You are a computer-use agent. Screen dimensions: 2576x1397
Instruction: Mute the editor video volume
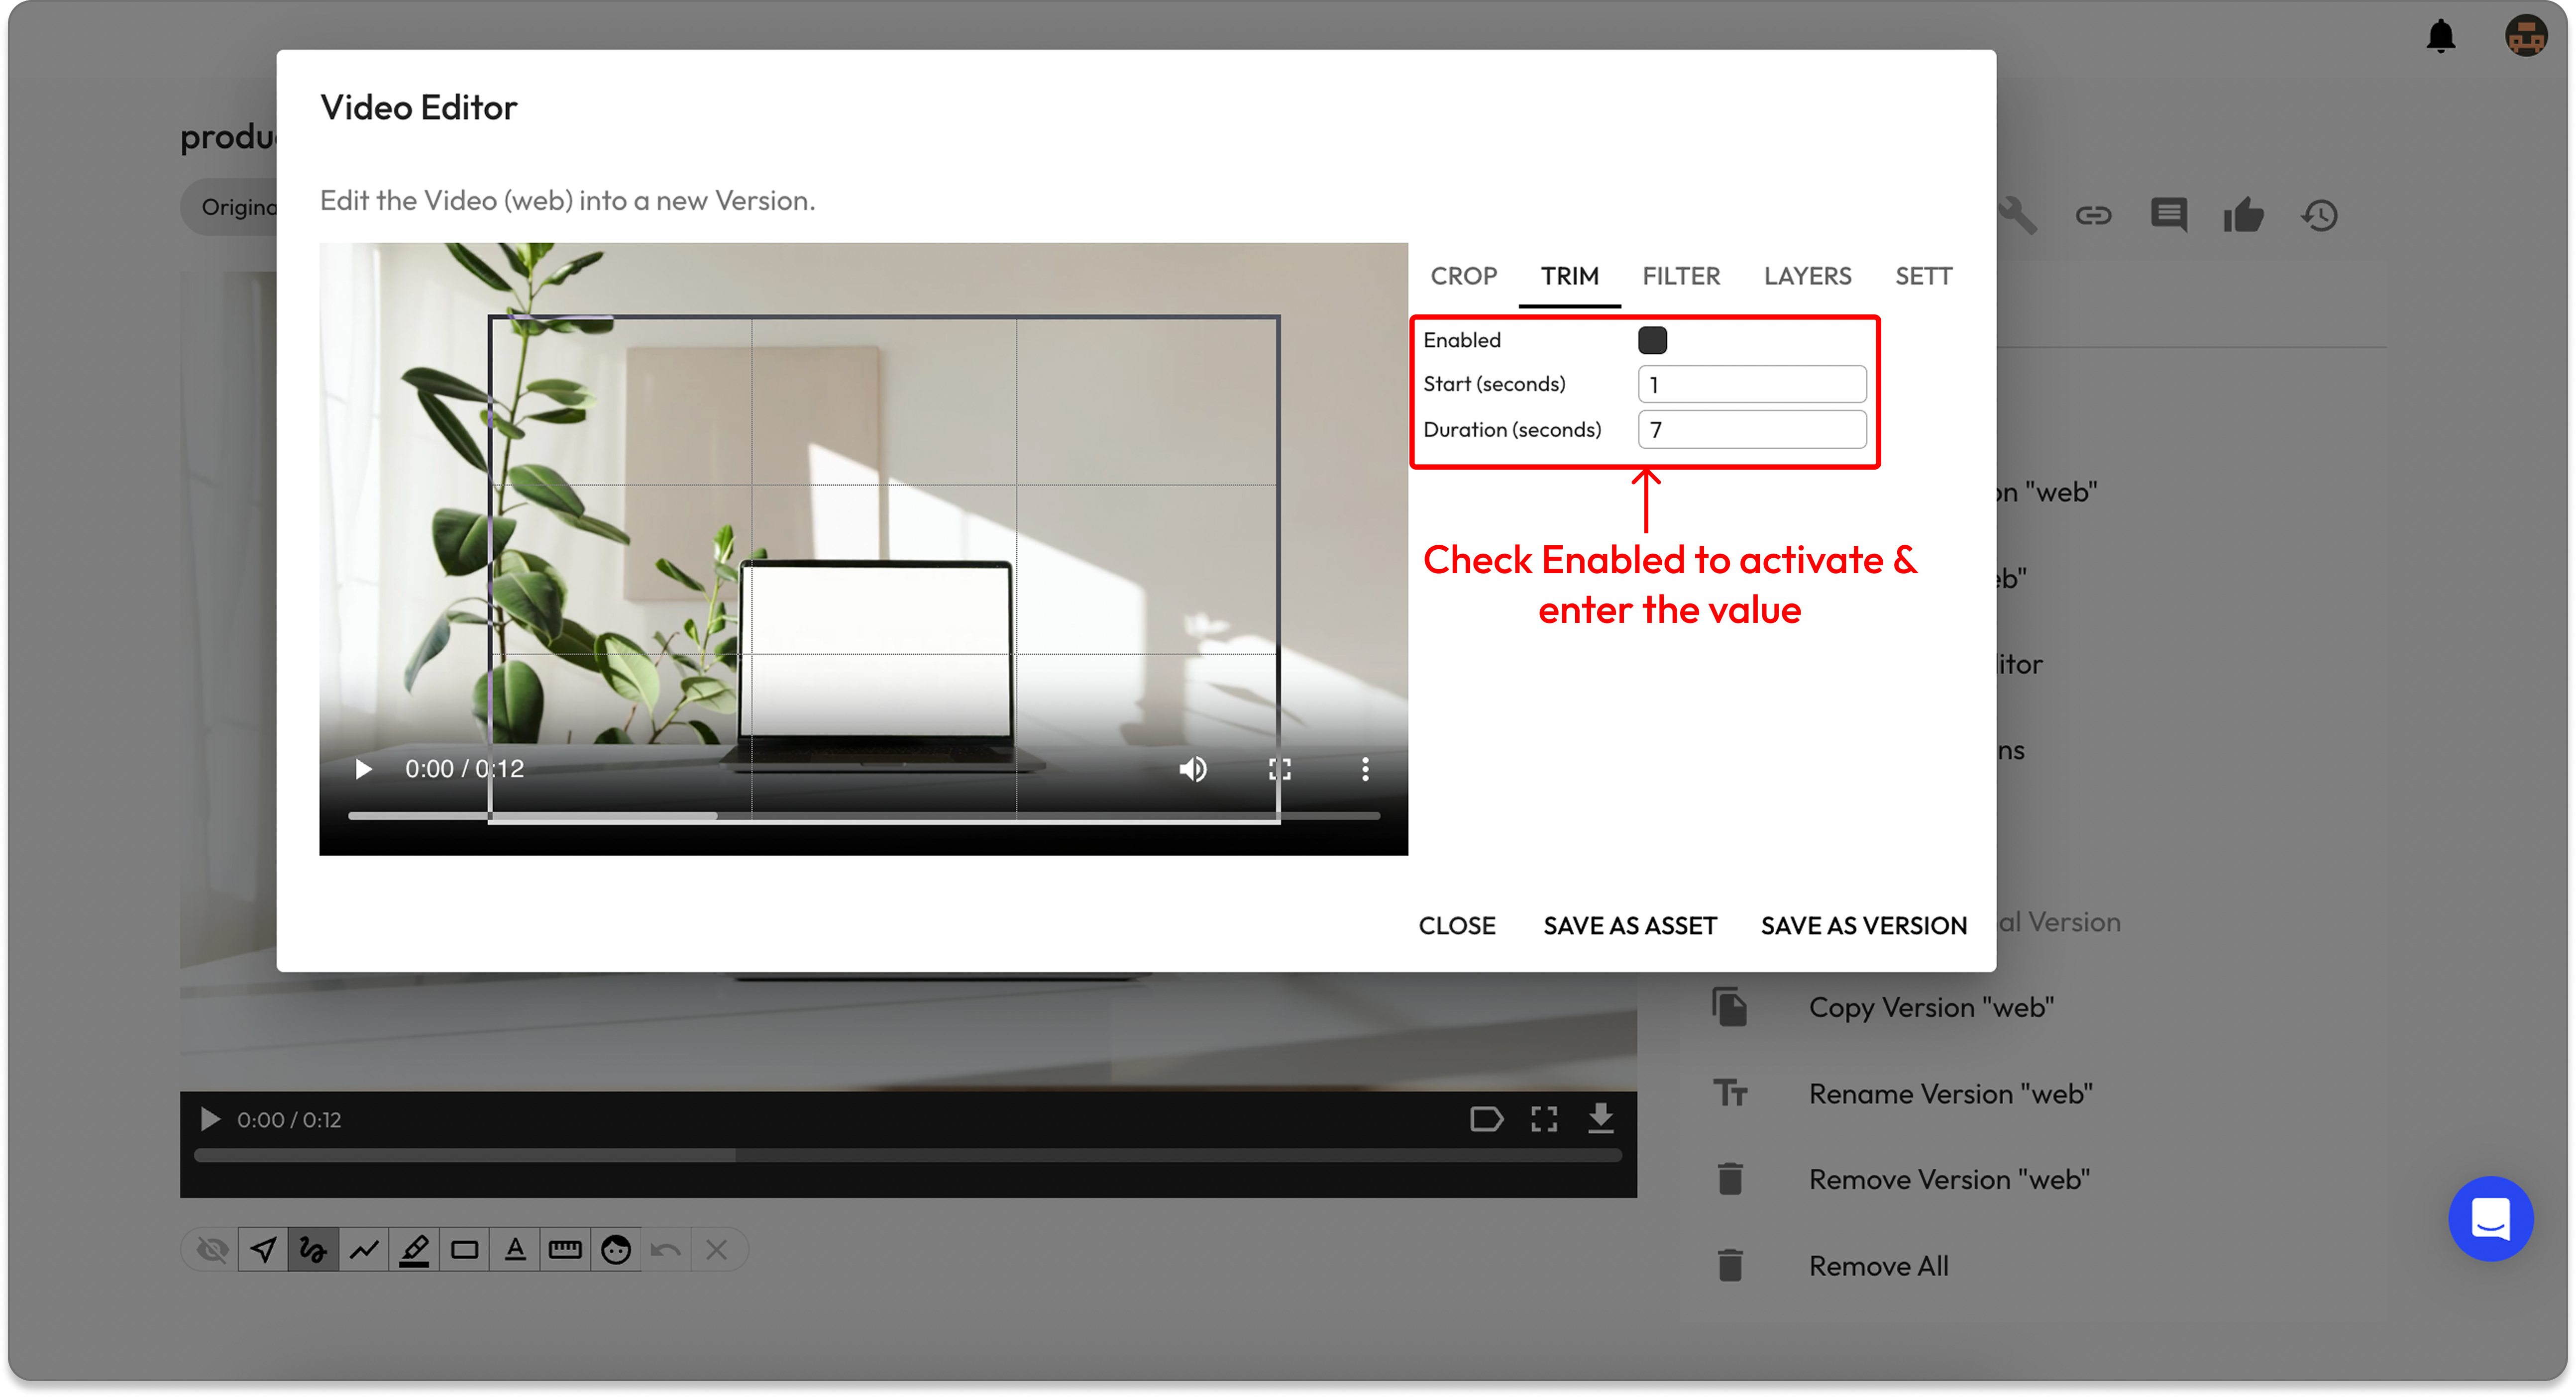[1192, 769]
